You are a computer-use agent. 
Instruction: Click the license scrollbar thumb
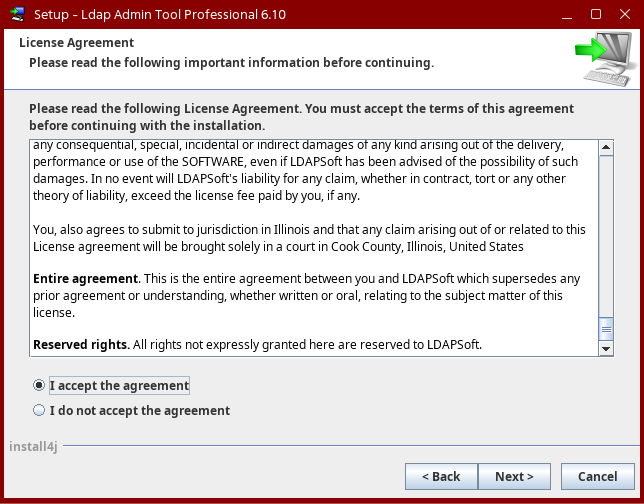(x=606, y=329)
